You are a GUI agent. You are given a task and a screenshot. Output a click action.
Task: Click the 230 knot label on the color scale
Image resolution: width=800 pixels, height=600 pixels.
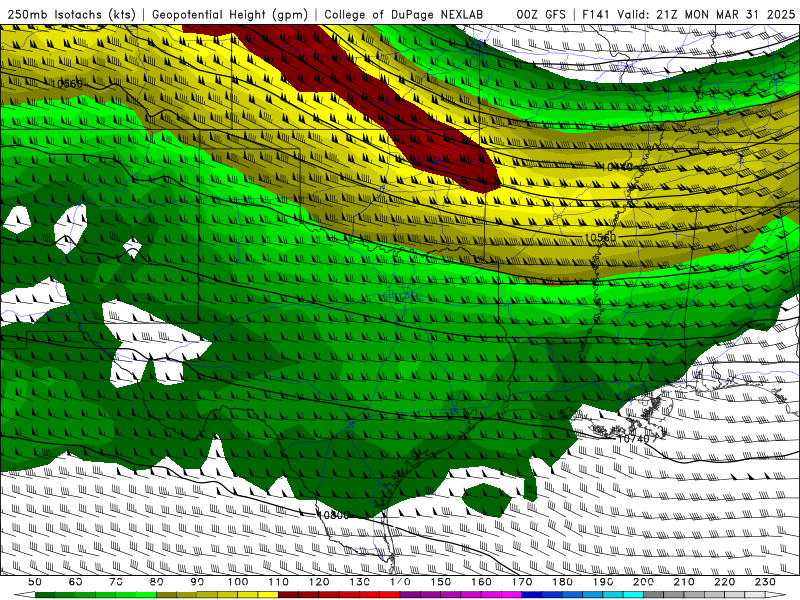coord(765,582)
